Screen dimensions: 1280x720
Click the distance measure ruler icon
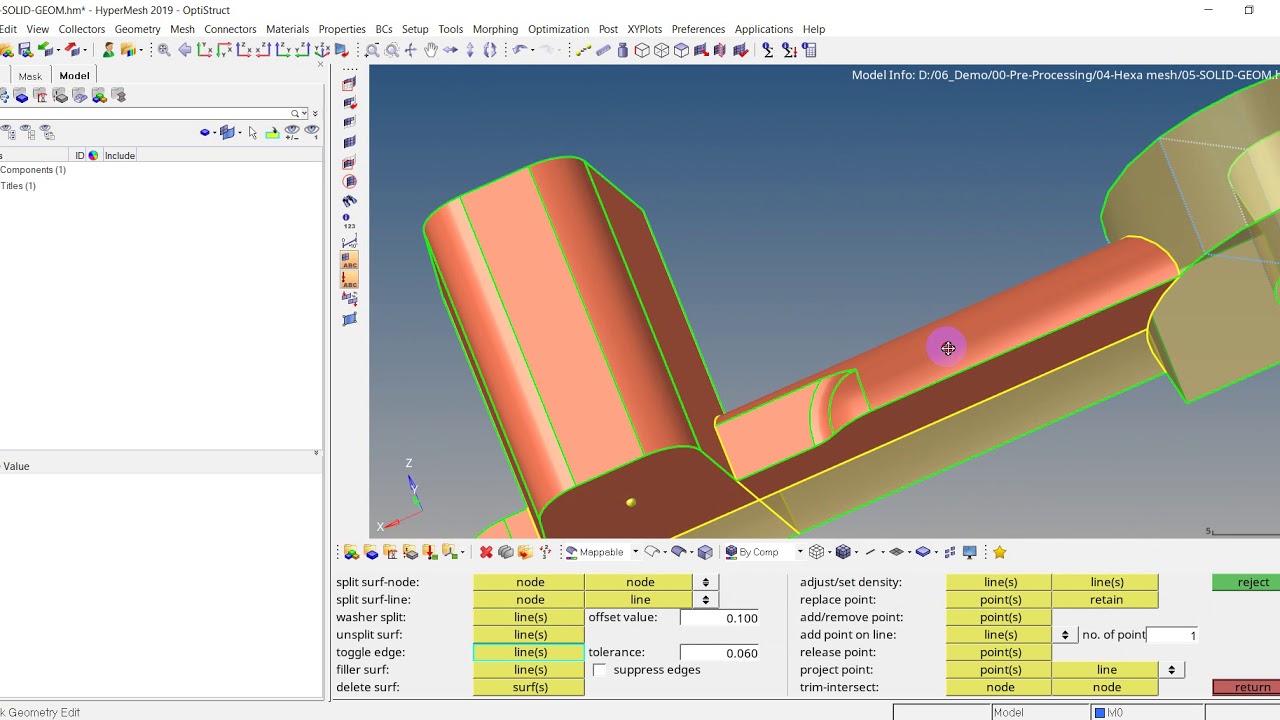(603, 50)
